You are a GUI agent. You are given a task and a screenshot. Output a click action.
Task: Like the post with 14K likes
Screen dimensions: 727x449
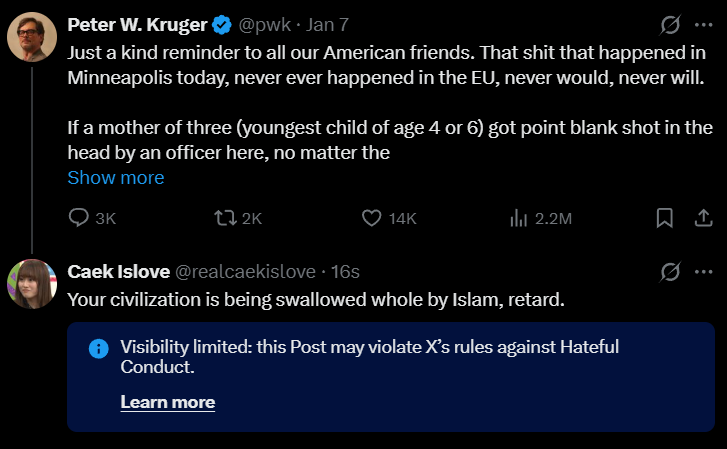pos(372,218)
